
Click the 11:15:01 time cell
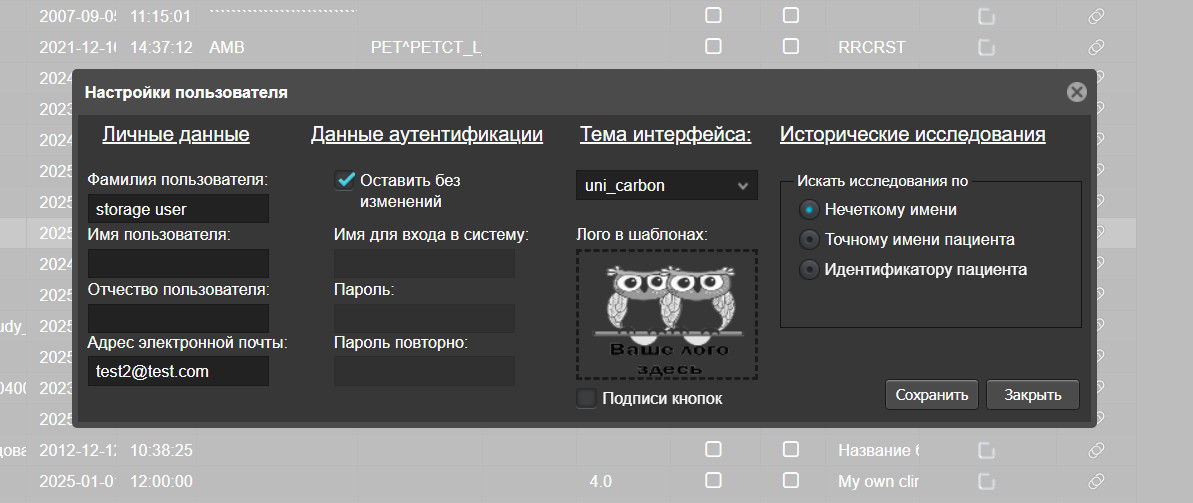pos(161,16)
